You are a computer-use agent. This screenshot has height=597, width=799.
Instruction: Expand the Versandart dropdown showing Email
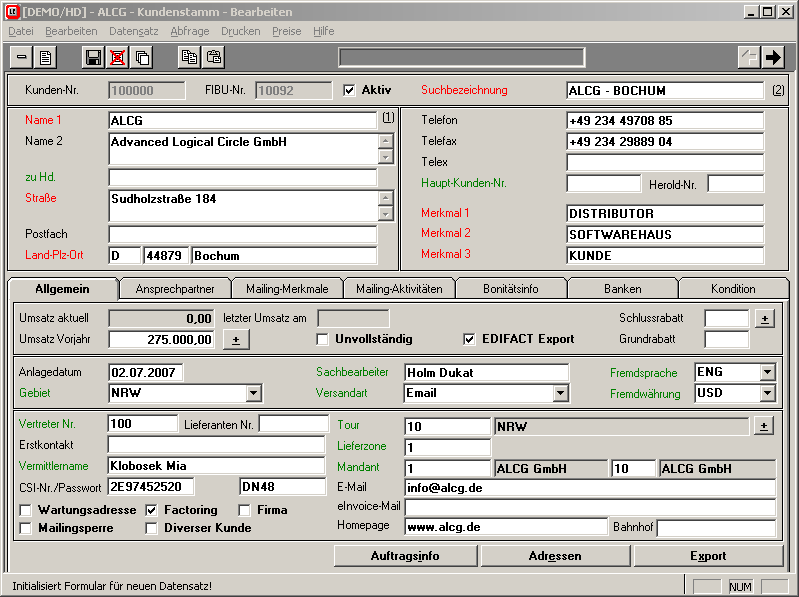click(x=560, y=394)
